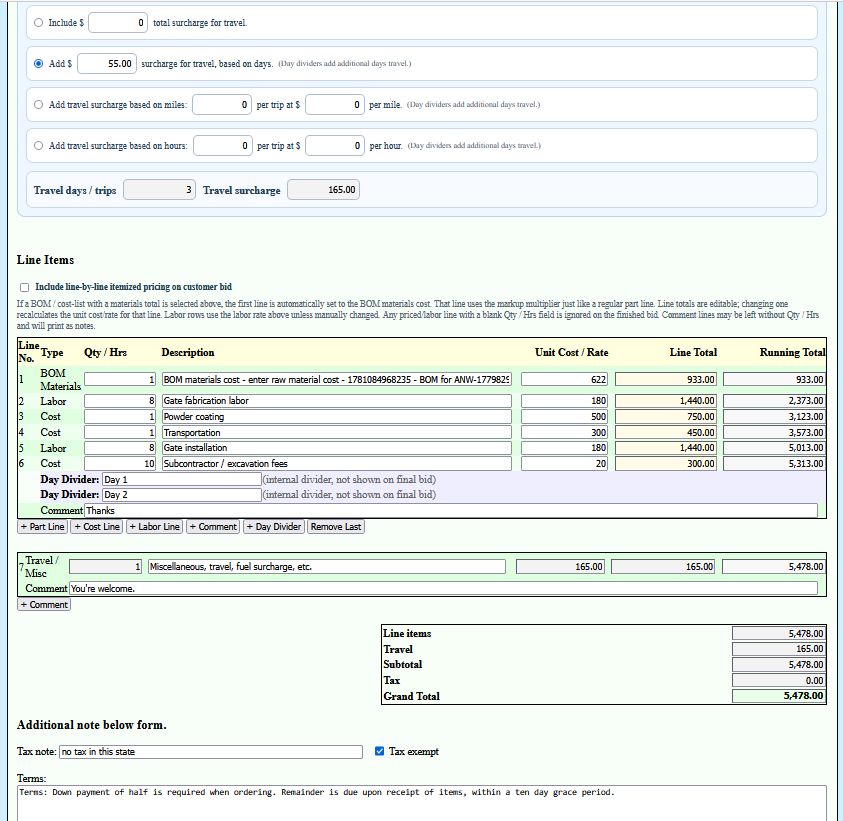Screen dimensions: 843x821
Task: Select travel surcharge based on hours radio
Action: tap(38, 145)
